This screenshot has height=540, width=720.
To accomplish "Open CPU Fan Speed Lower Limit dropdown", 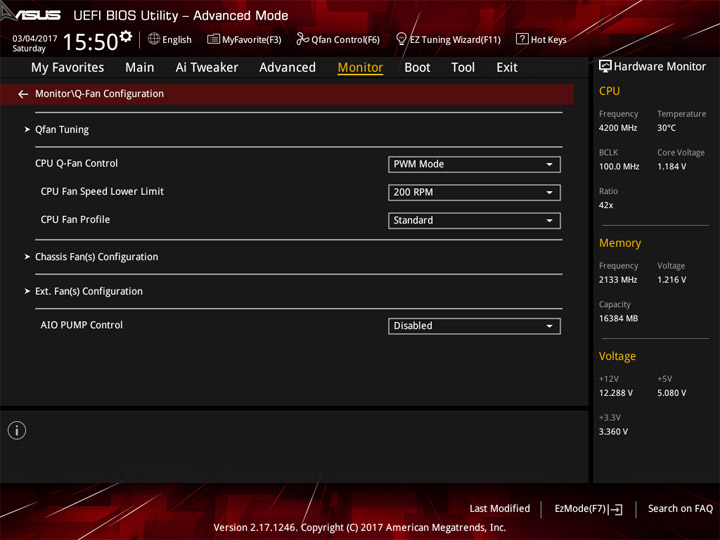I will [x=474, y=192].
